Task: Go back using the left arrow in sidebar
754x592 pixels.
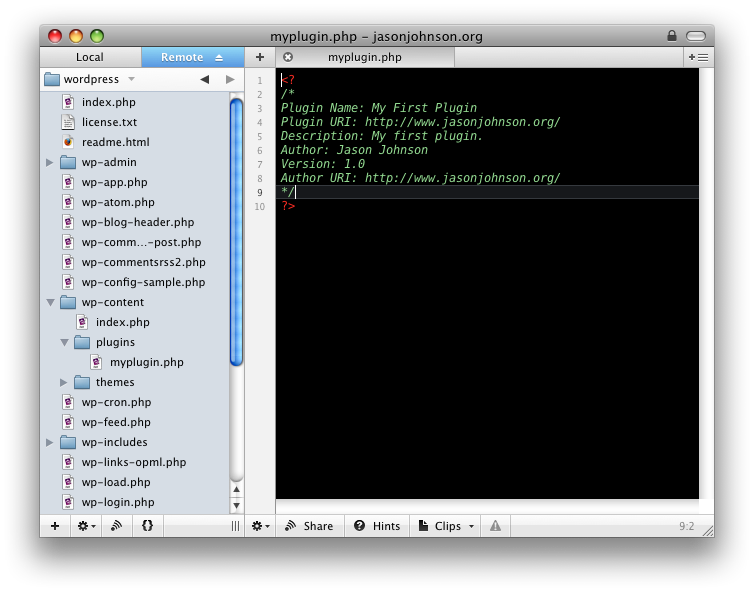Action: pyautogui.click(x=204, y=79)
